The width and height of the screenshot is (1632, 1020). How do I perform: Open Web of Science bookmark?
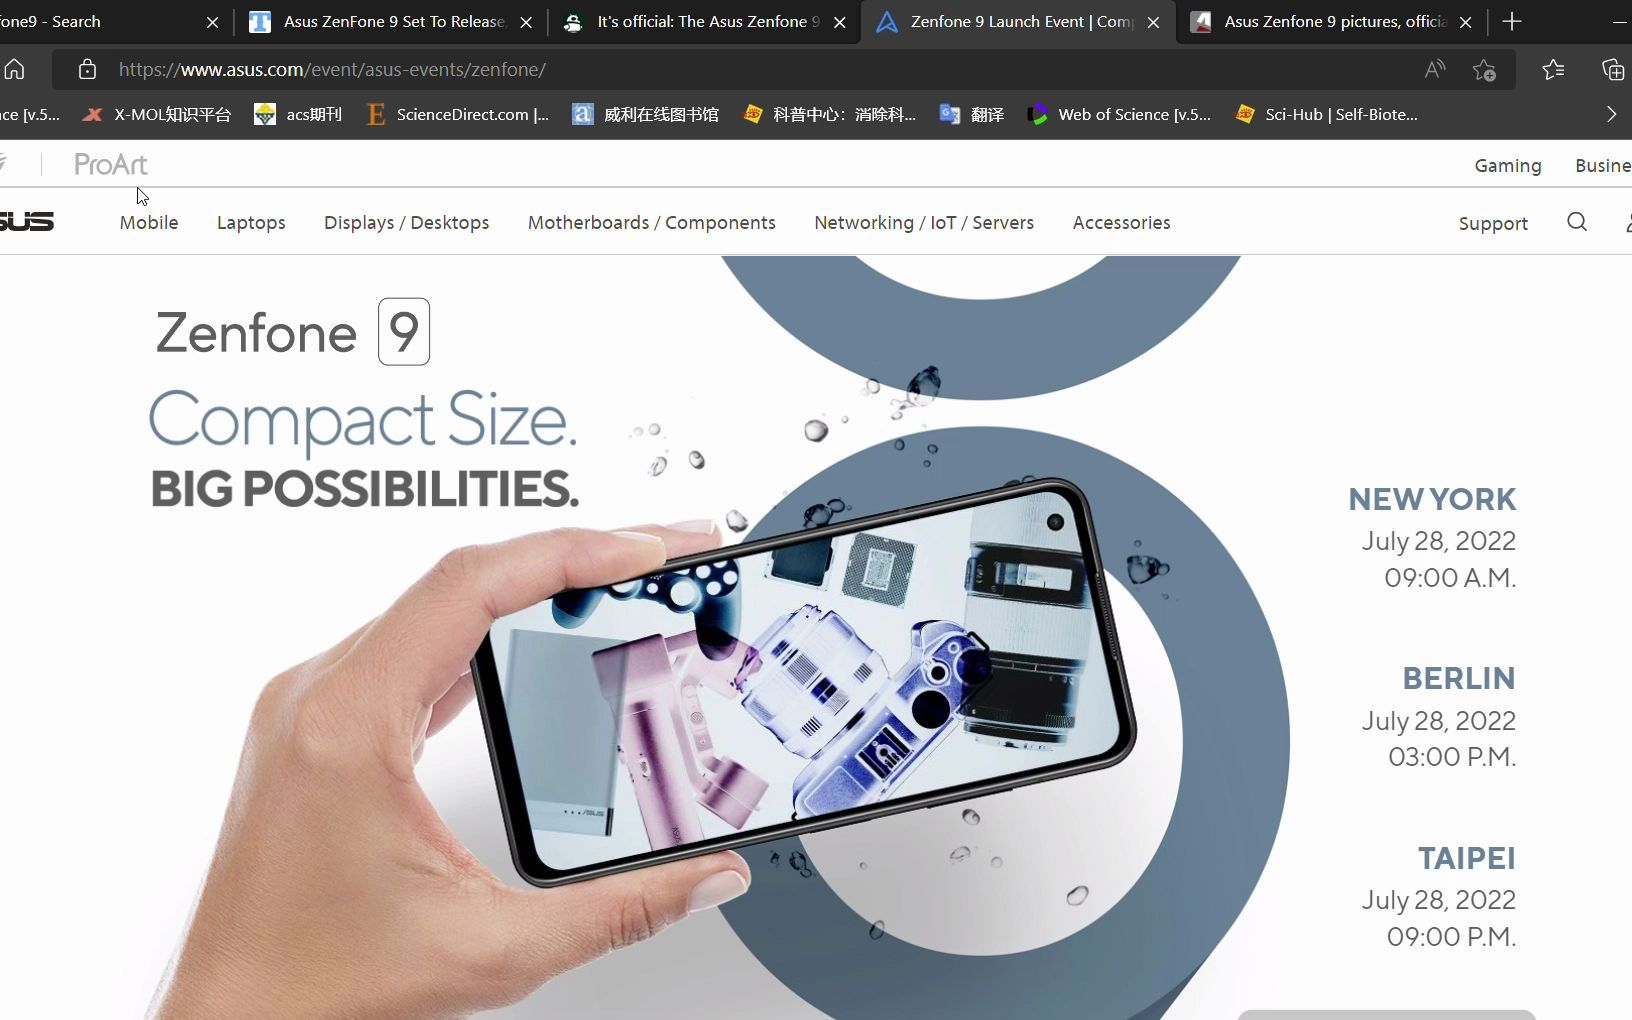[x=1119, y=114]
